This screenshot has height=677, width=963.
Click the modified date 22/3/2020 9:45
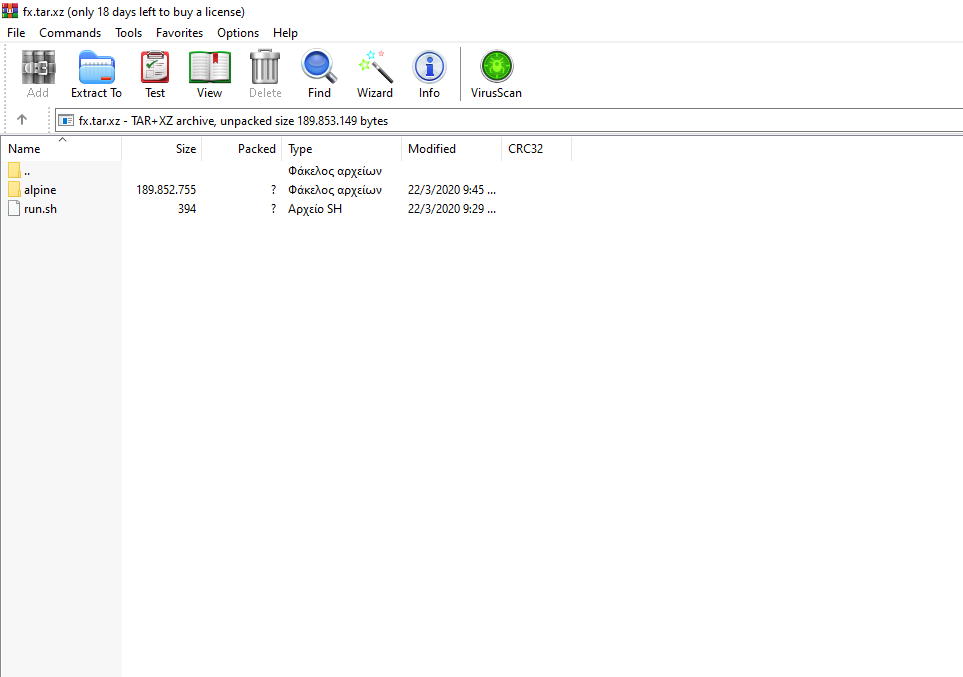(x=451, y=190)
